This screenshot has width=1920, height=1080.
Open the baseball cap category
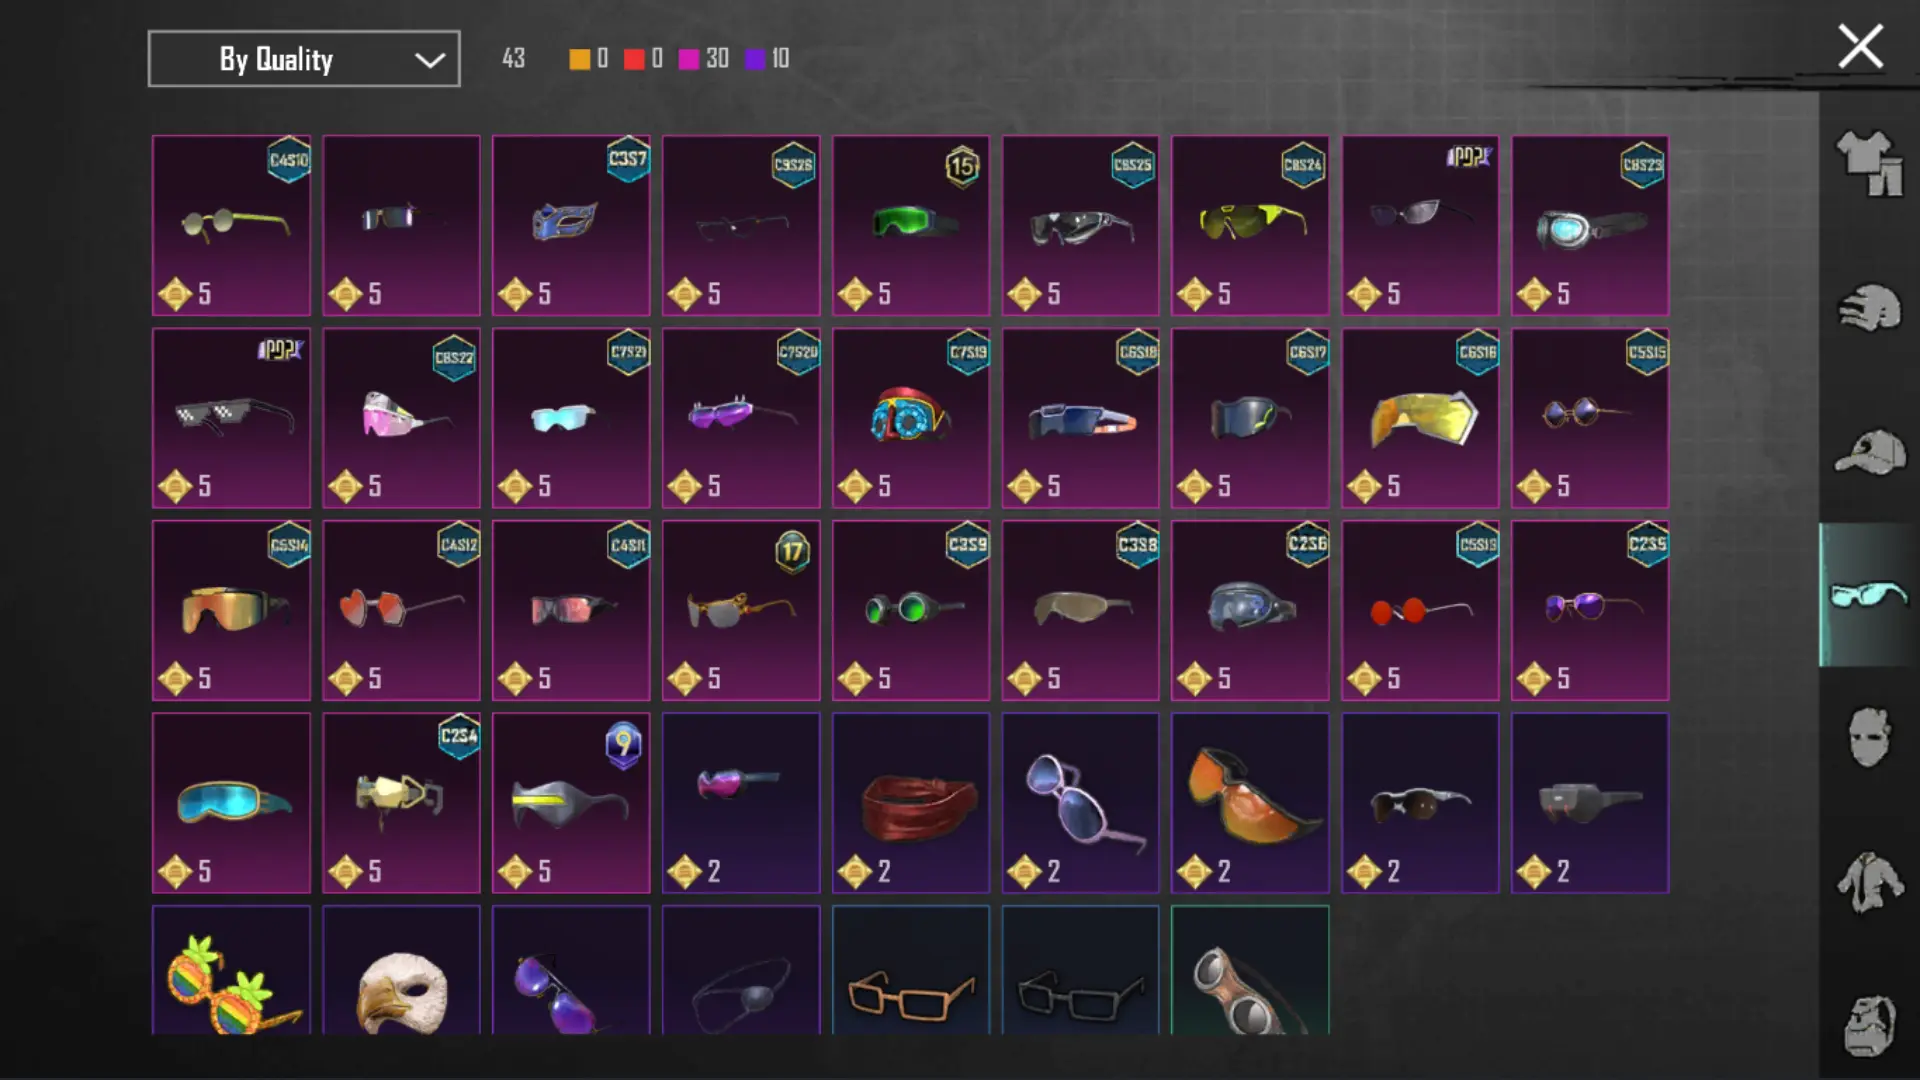[x=1869, y=452]
